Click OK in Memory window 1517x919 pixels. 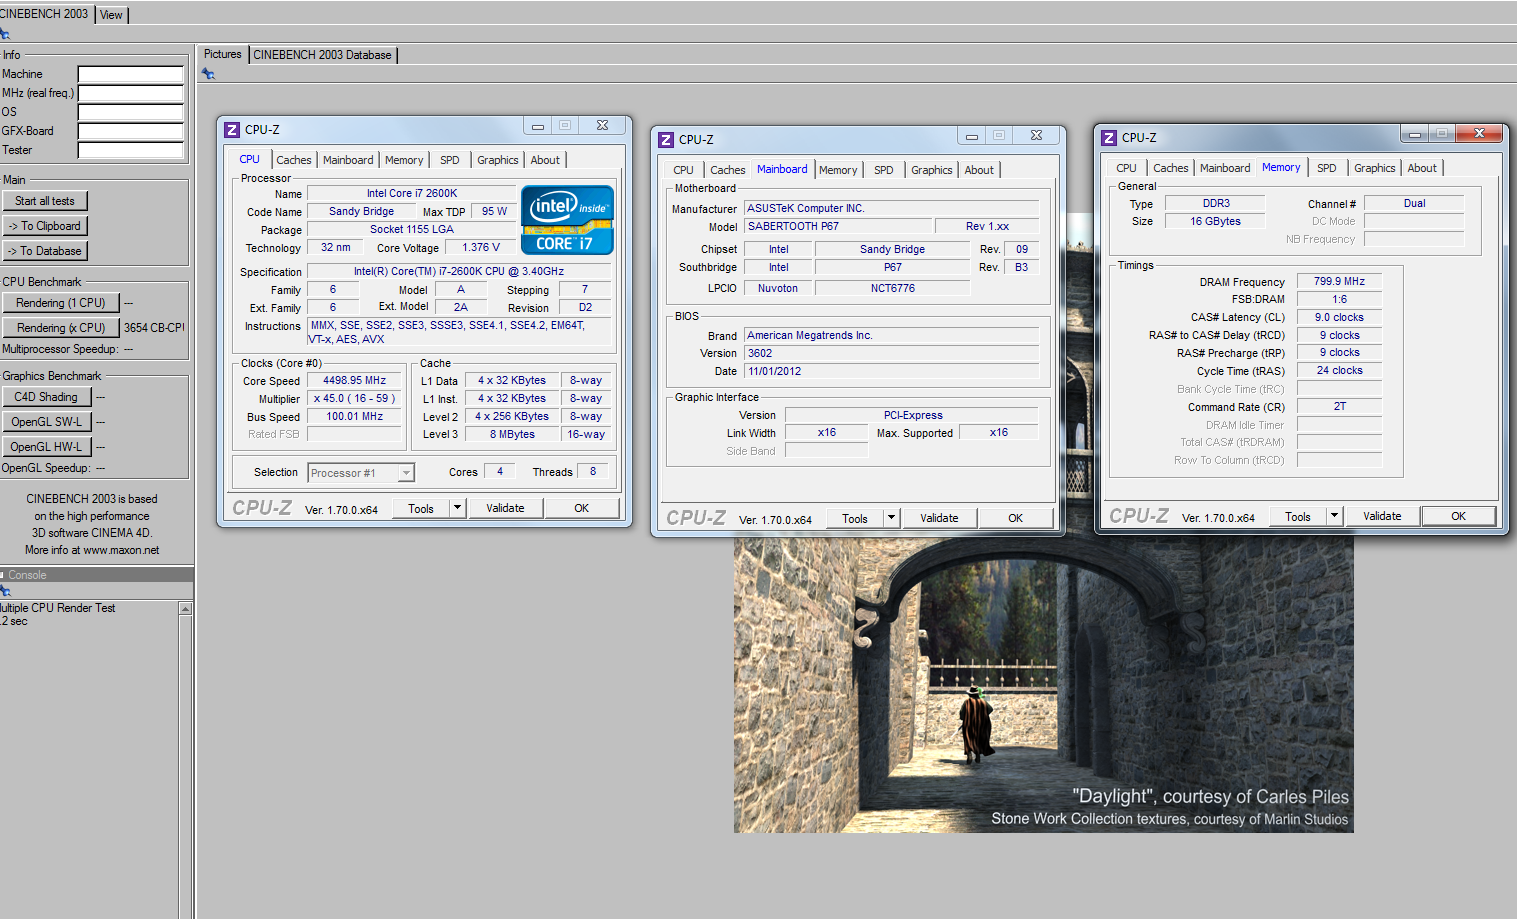pyautogui.click(x=1458, y=516)
